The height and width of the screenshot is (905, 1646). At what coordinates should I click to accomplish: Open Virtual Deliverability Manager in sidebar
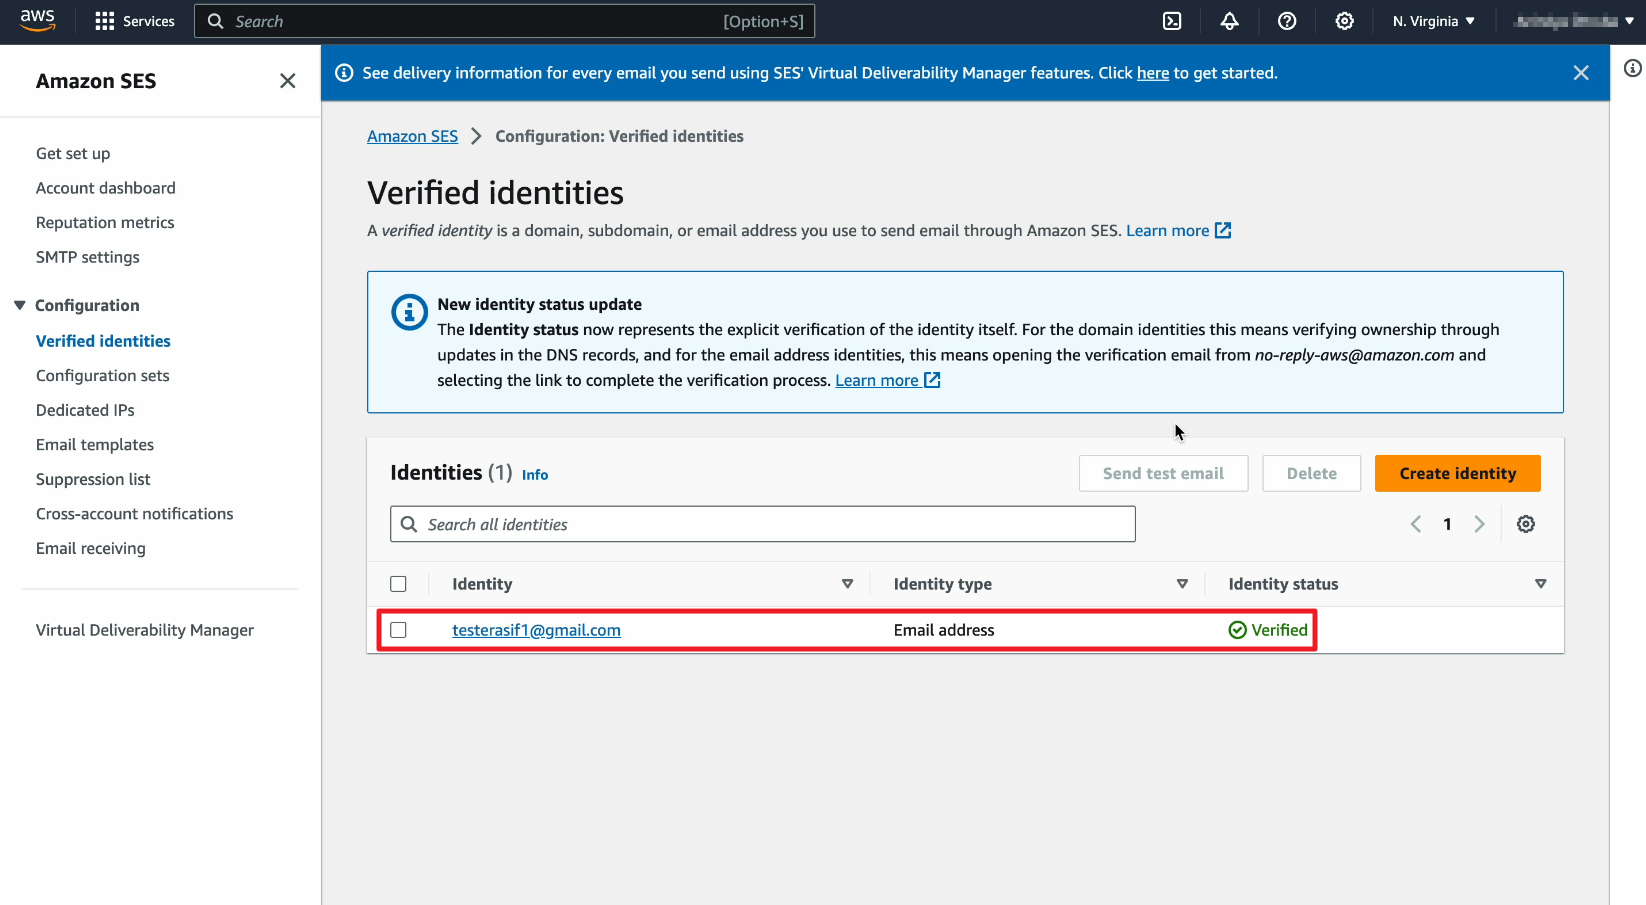click(x=145, y=630)
